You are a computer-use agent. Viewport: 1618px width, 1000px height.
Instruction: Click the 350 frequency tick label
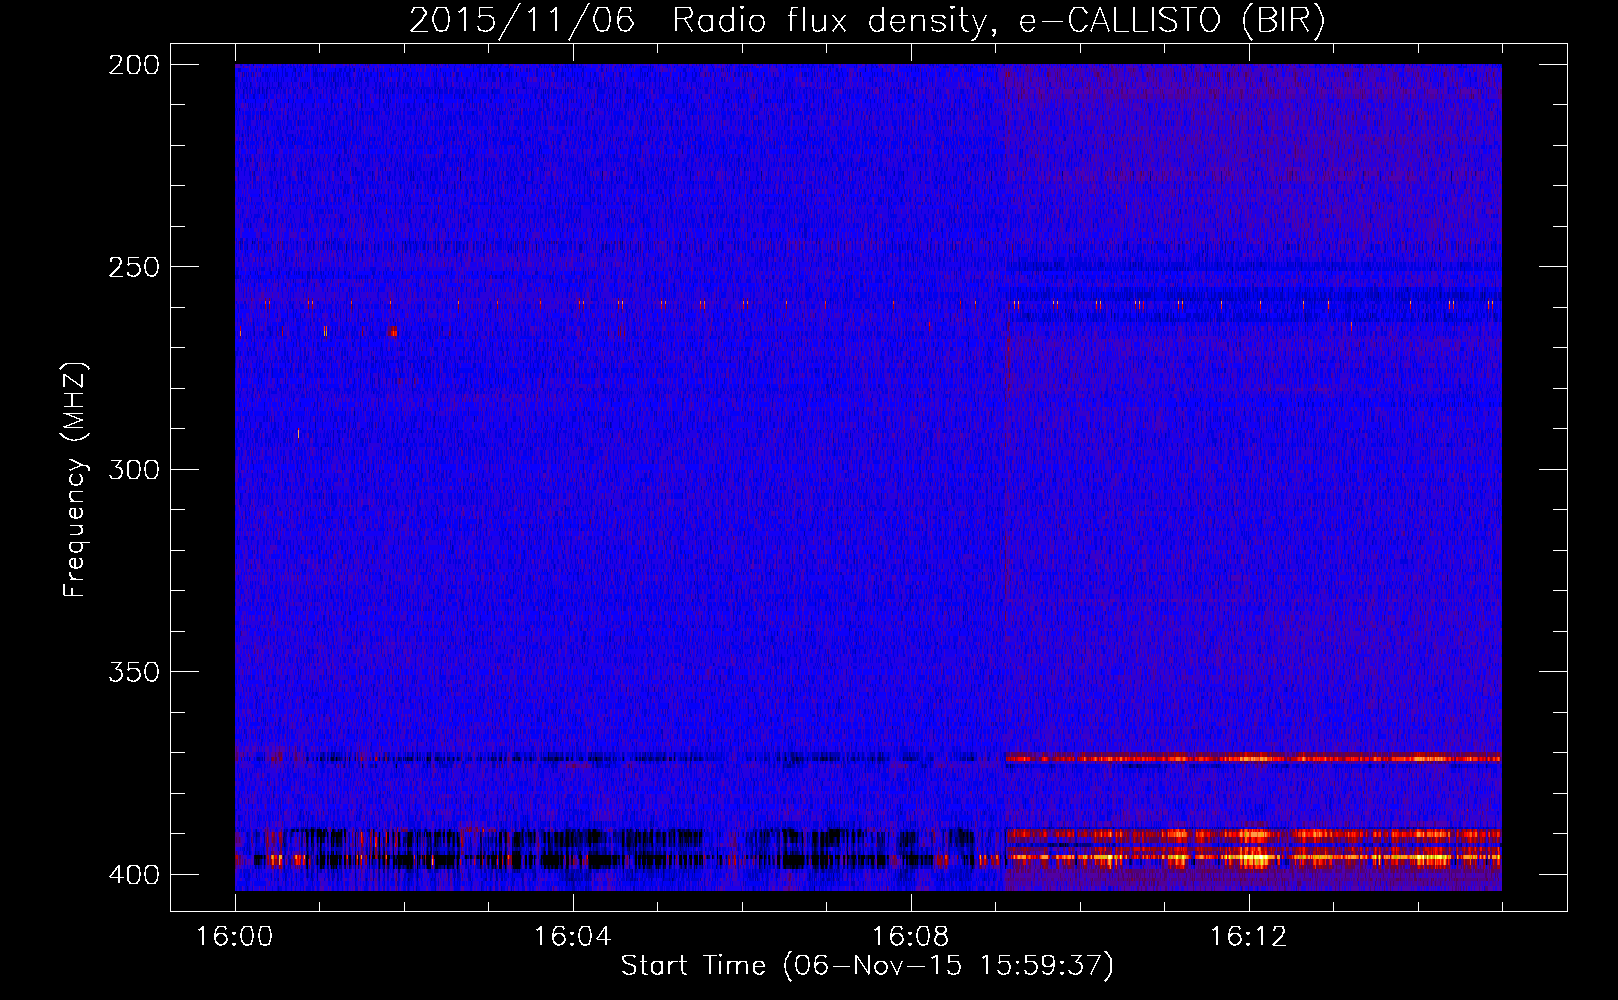134,672
